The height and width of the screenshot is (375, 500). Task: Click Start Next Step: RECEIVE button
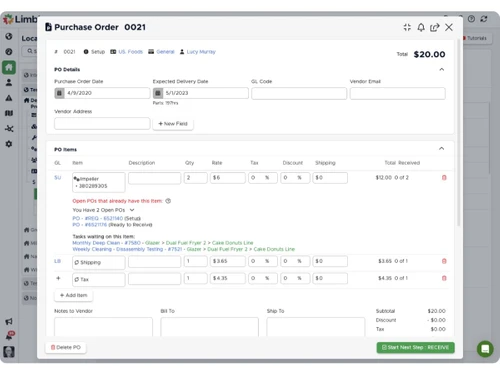tap(415, 347)
